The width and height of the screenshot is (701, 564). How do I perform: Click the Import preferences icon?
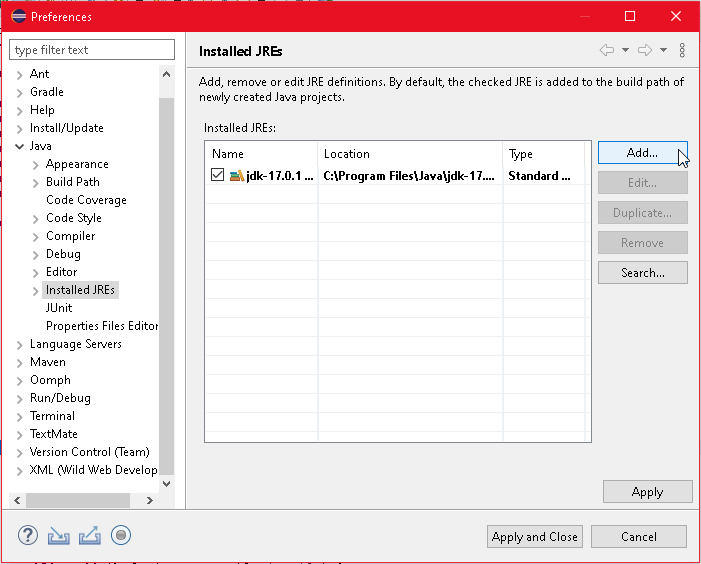(x=59, y=535)
